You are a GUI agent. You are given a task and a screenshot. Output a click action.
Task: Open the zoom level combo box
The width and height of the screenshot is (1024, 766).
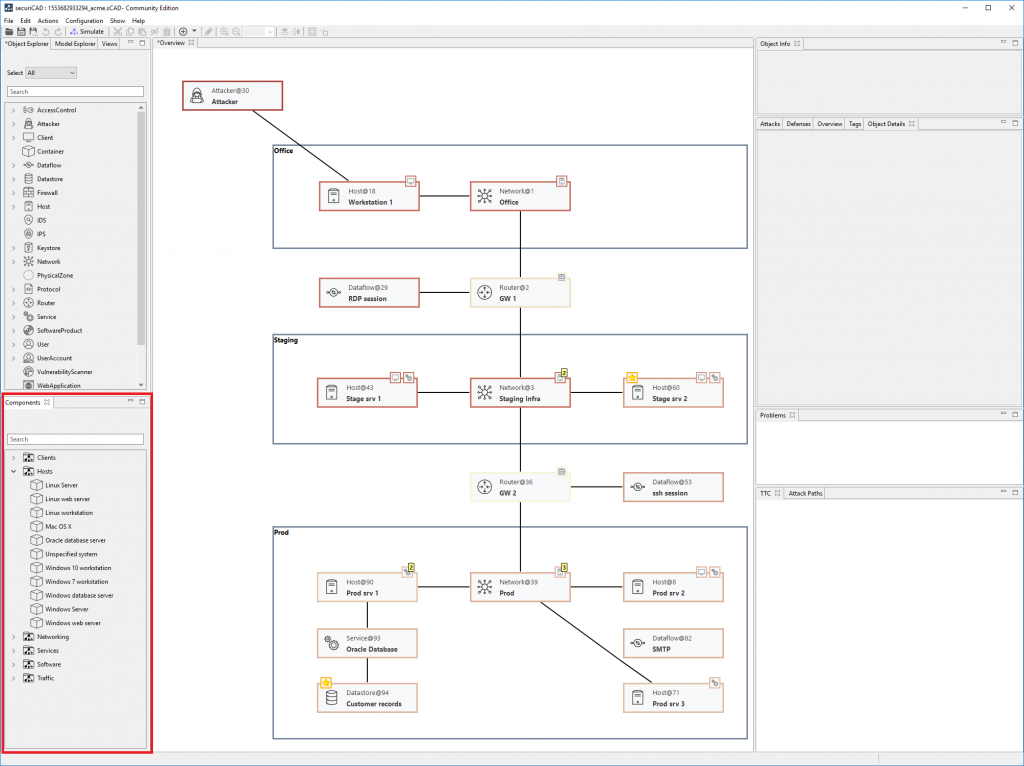[x=259, y=31]
